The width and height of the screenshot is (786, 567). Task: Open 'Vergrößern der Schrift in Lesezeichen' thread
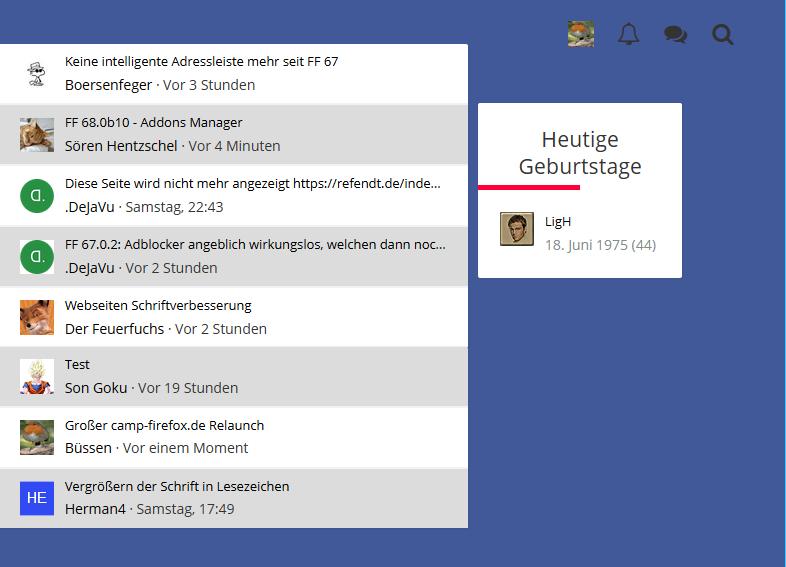(177, 487)
